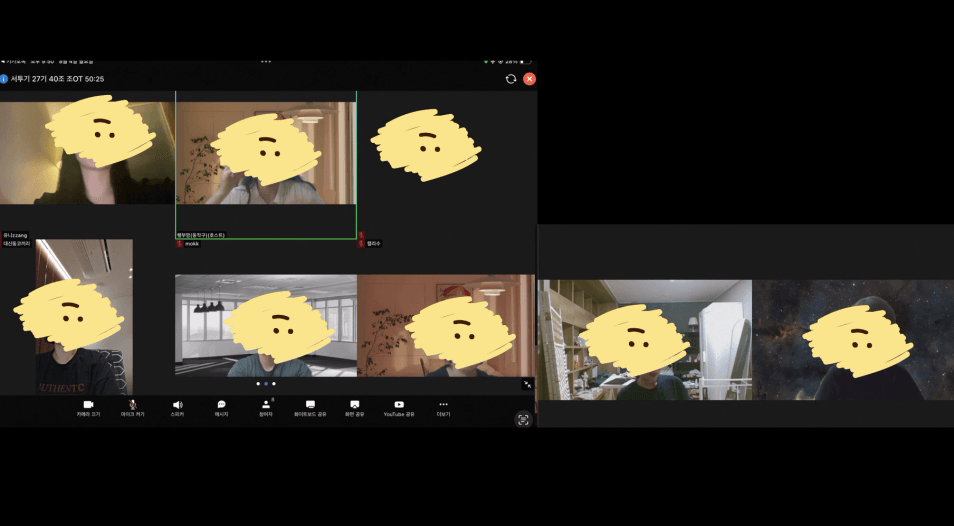Open meeting title 서투기 27기 40조 조OT
954x526 pixels.
point(57,79)
